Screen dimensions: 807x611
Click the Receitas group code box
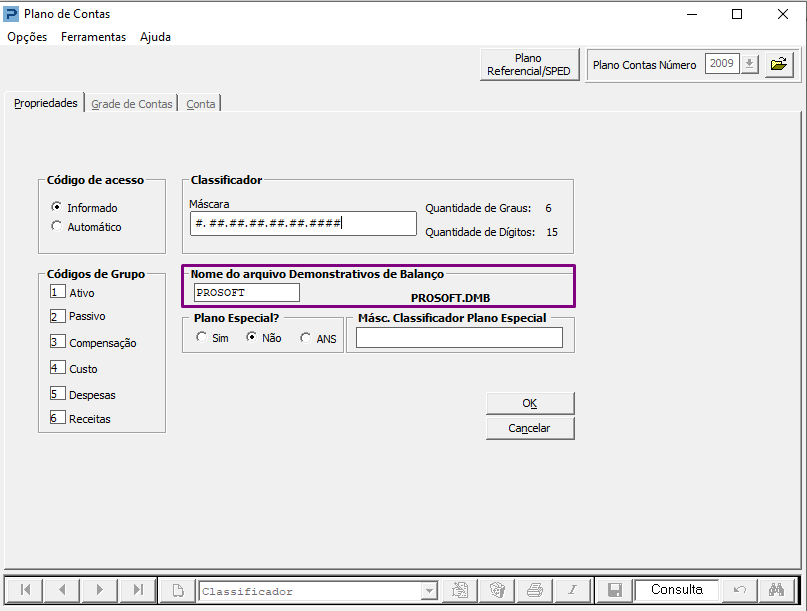click(x=57, y=417)
